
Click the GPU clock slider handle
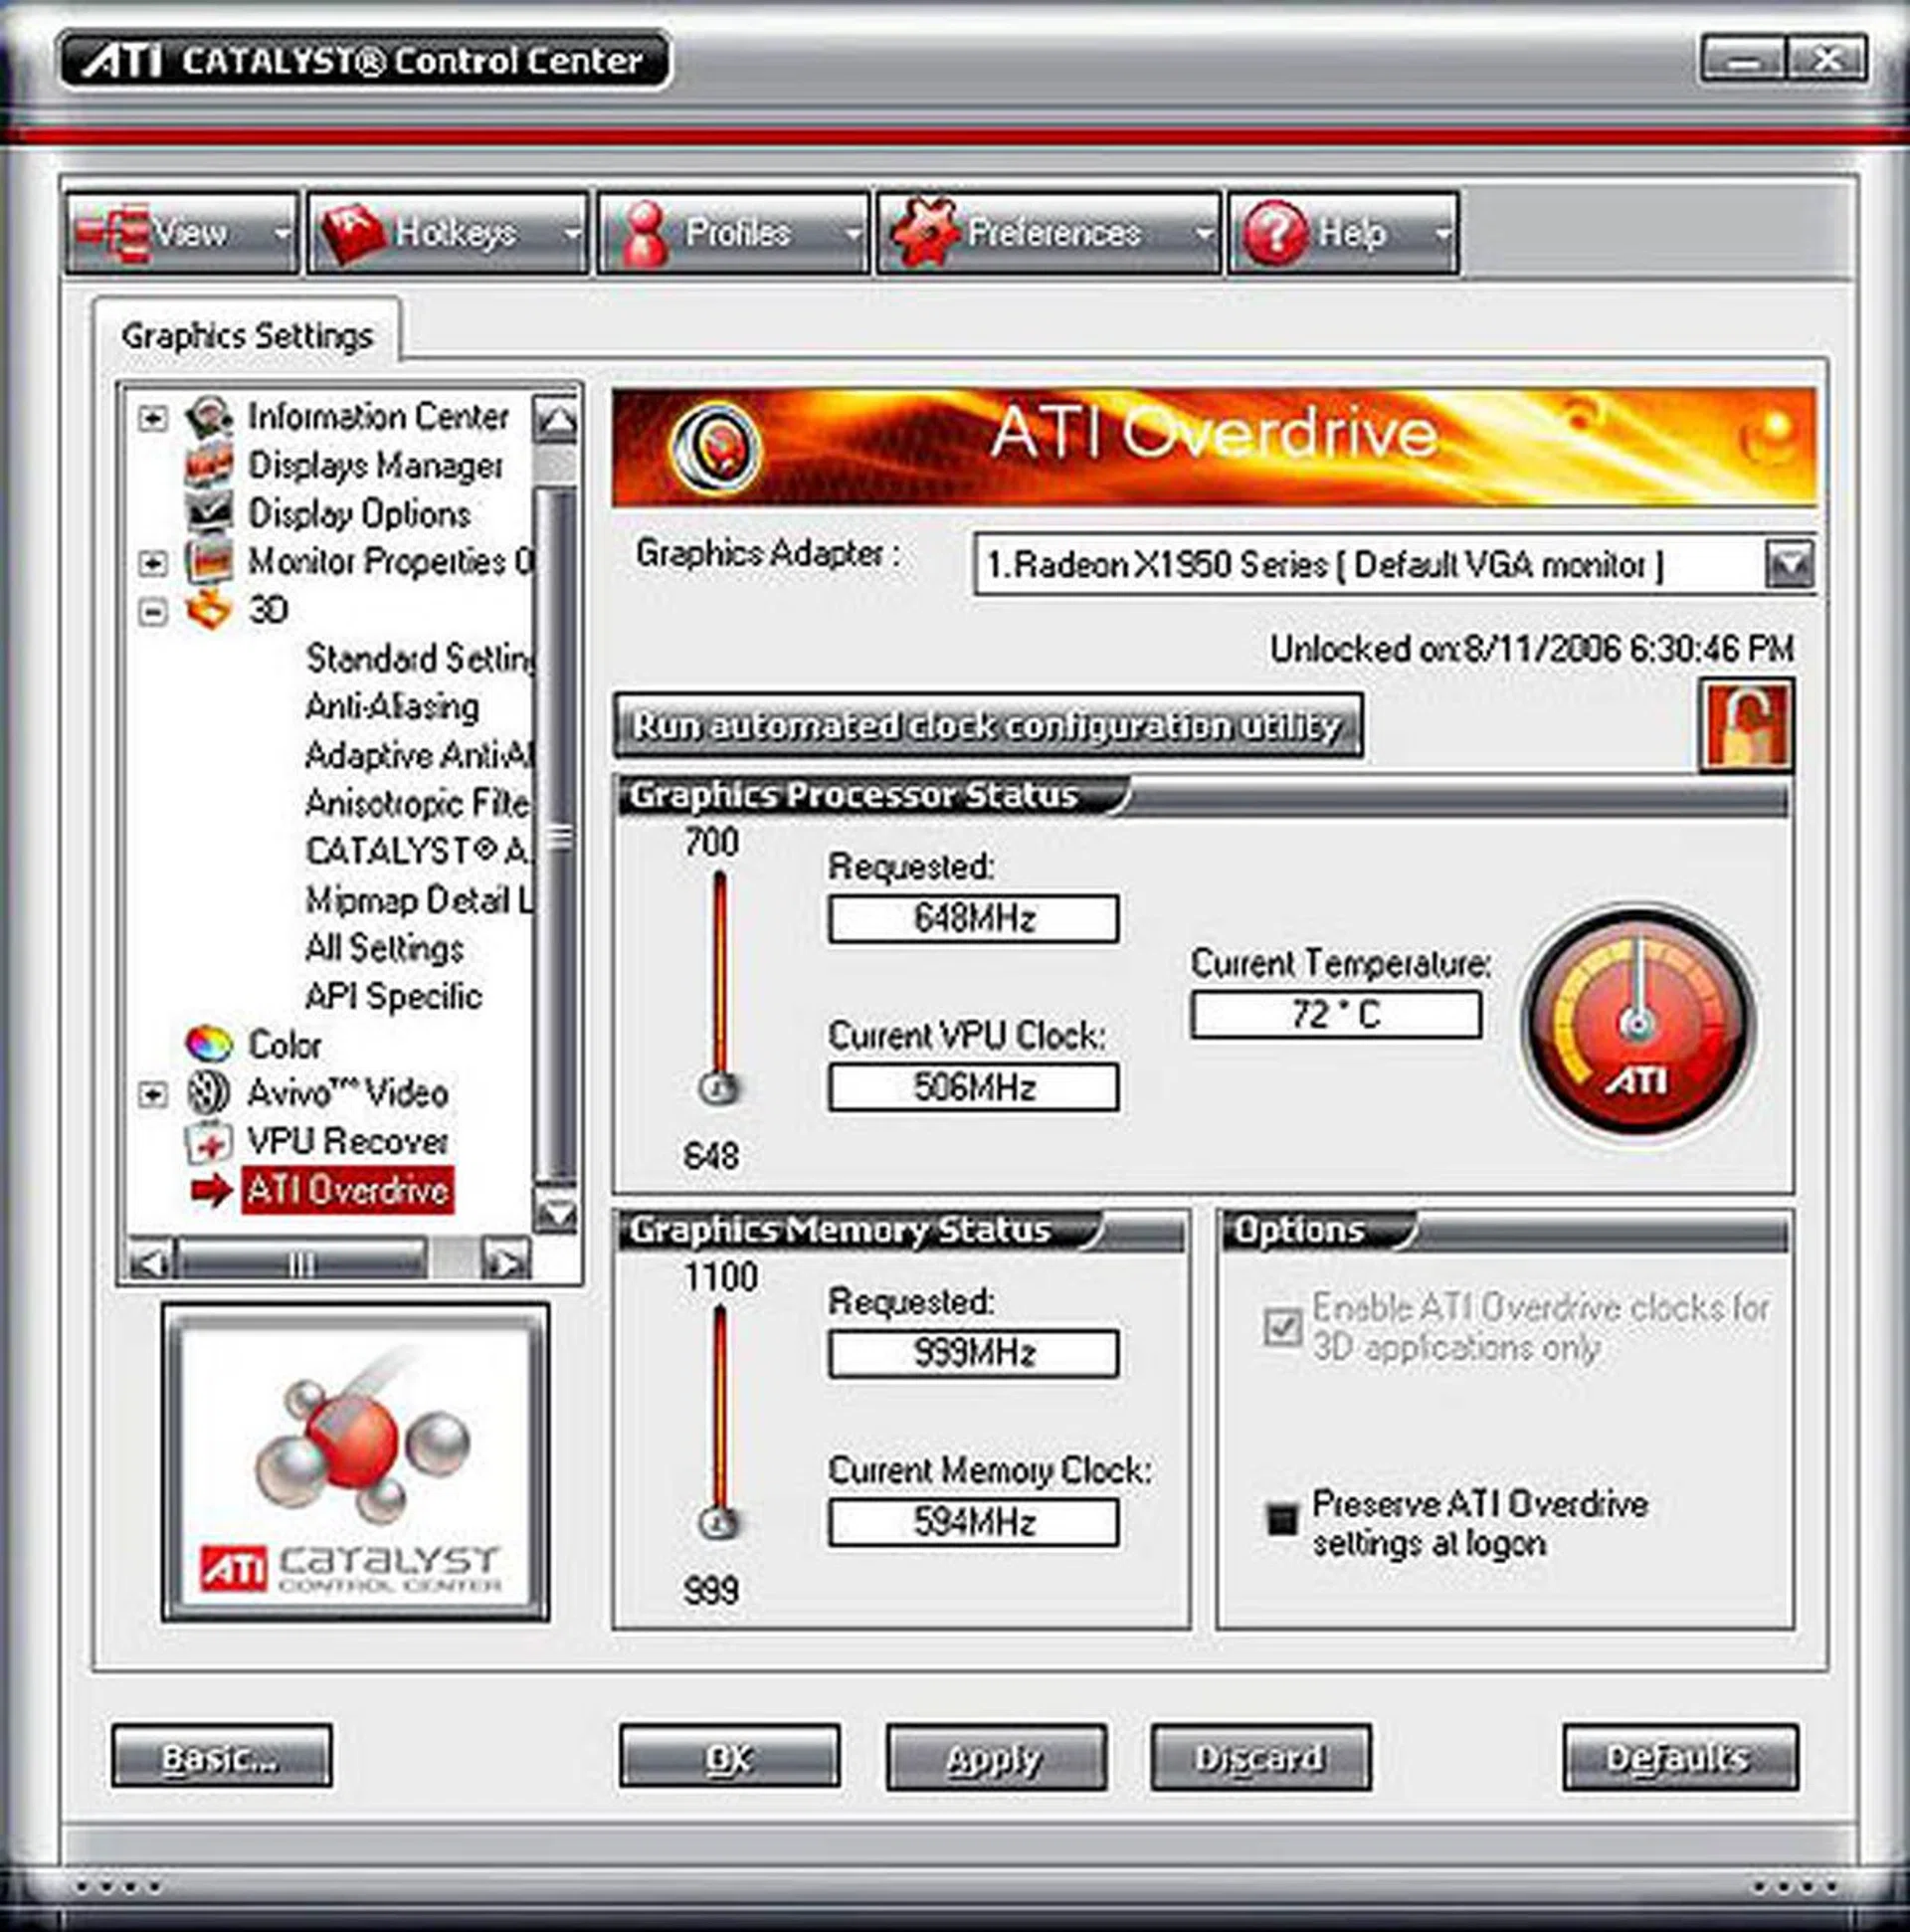click(x=717, y=1087)
